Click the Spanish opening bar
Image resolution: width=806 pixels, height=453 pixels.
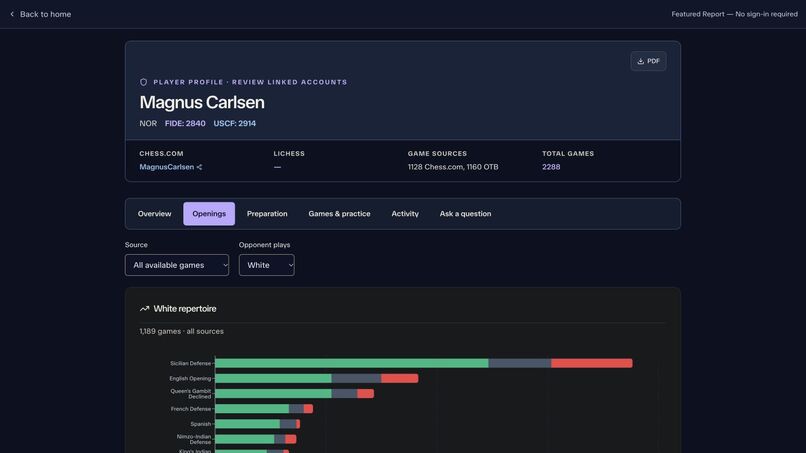pos(258,424)
